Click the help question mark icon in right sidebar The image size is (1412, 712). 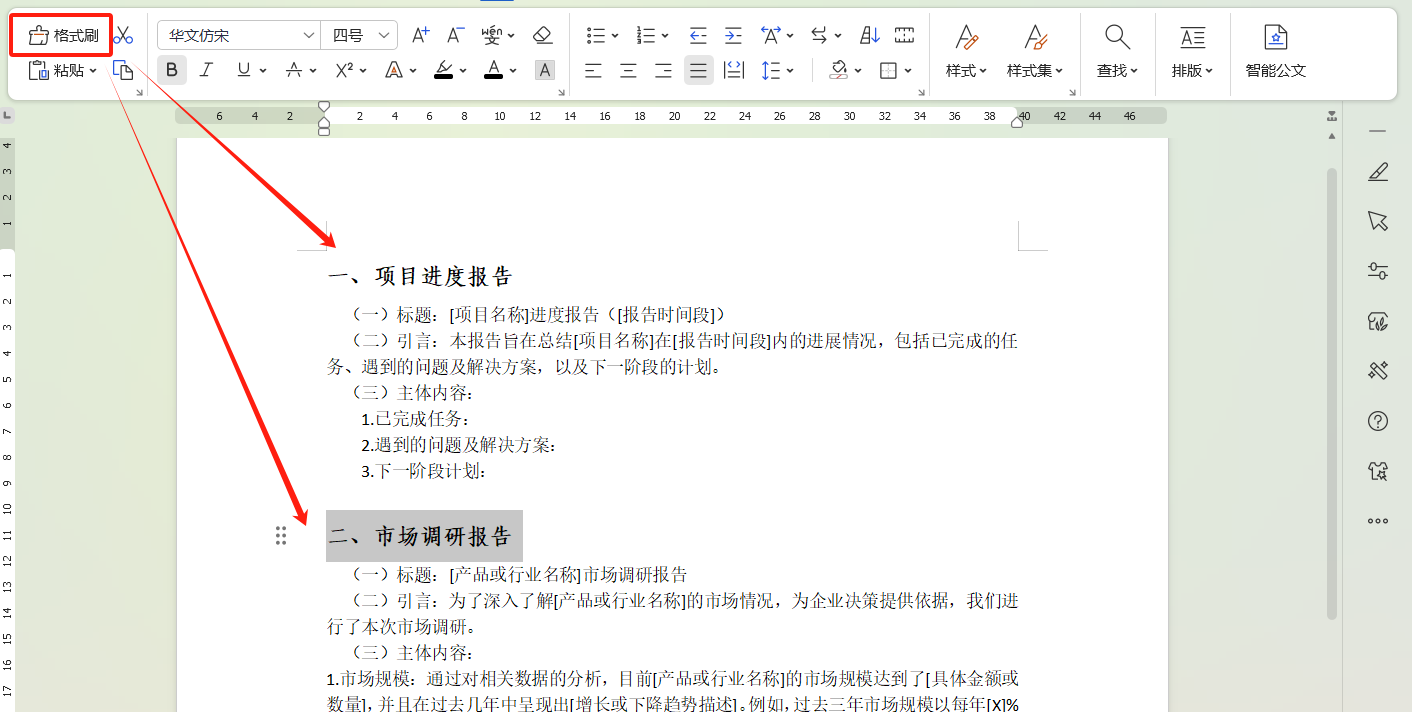(x=1378, y=422)
